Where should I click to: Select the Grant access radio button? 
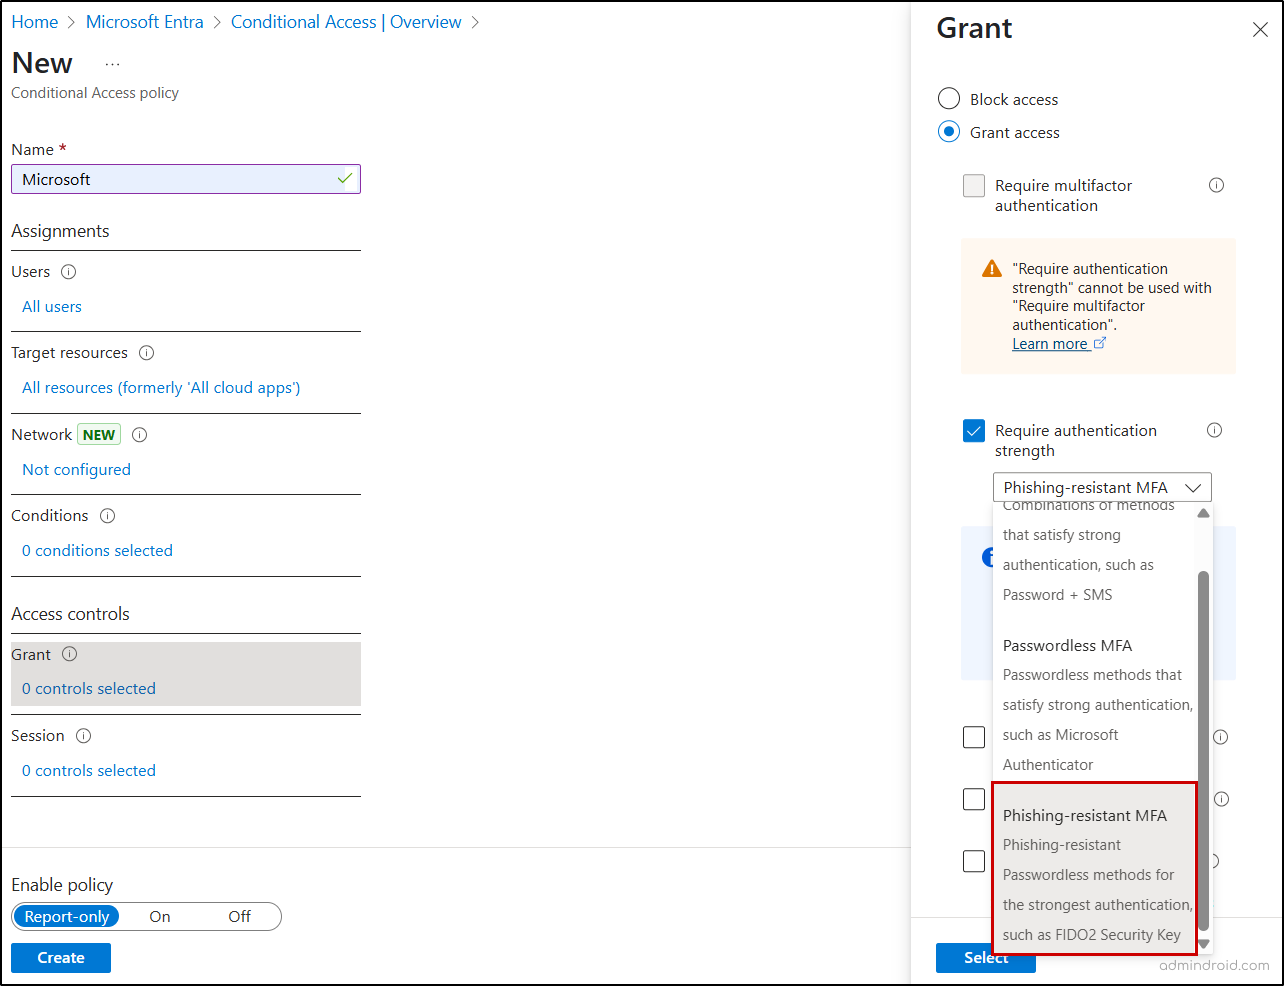[x=949, y=132]
